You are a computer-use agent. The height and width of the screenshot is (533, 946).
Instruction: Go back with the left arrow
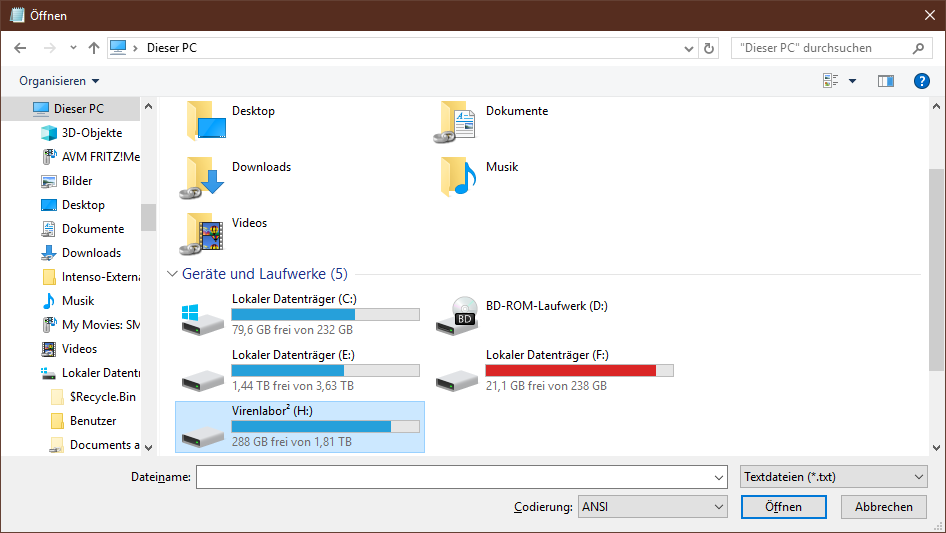tap(20, 48)
